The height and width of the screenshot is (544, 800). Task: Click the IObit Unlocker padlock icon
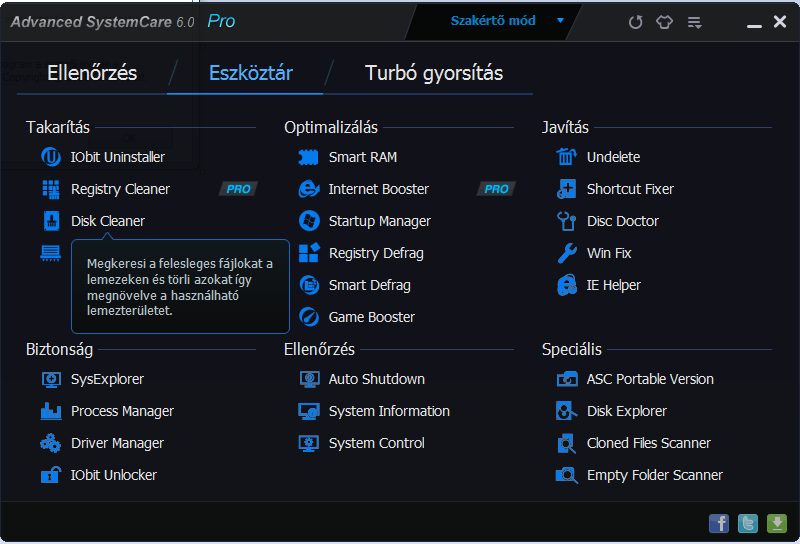tap(51, 475)
